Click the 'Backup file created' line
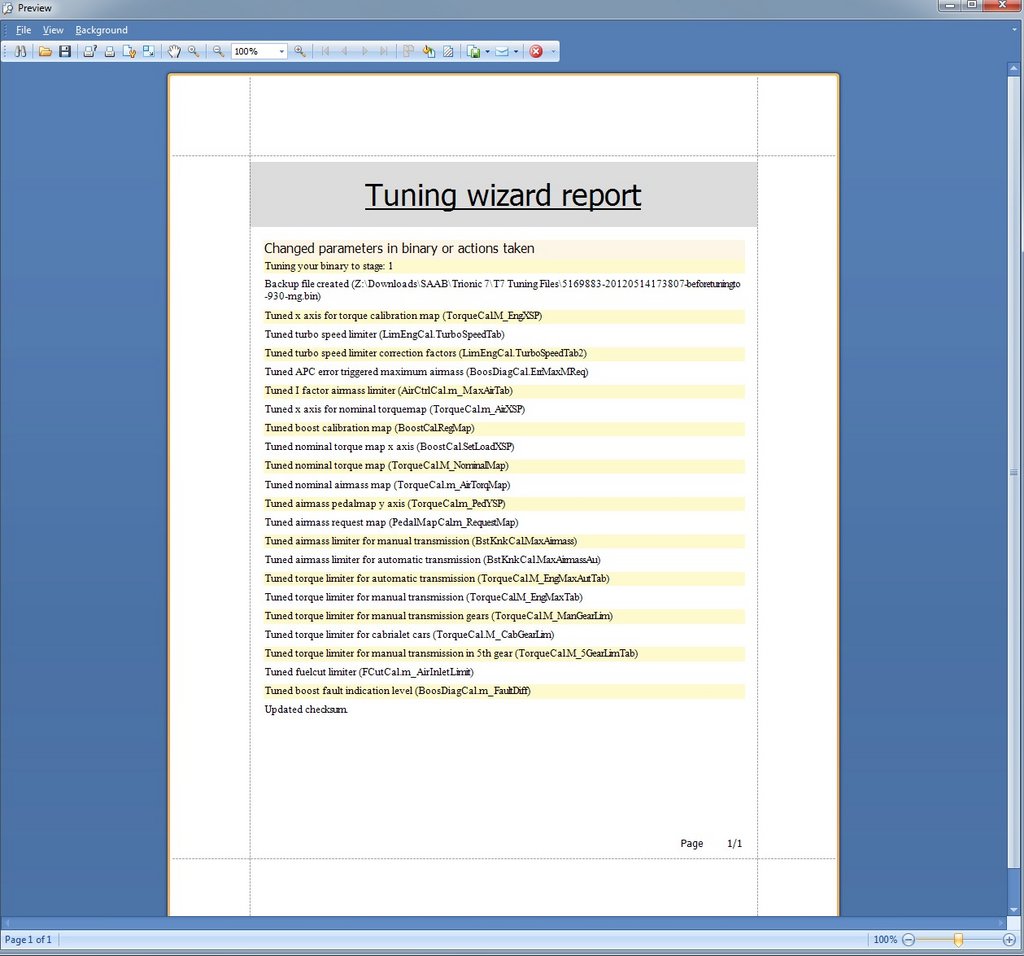The height and width of the screenshot is (956, 1024). click(502, 289)
